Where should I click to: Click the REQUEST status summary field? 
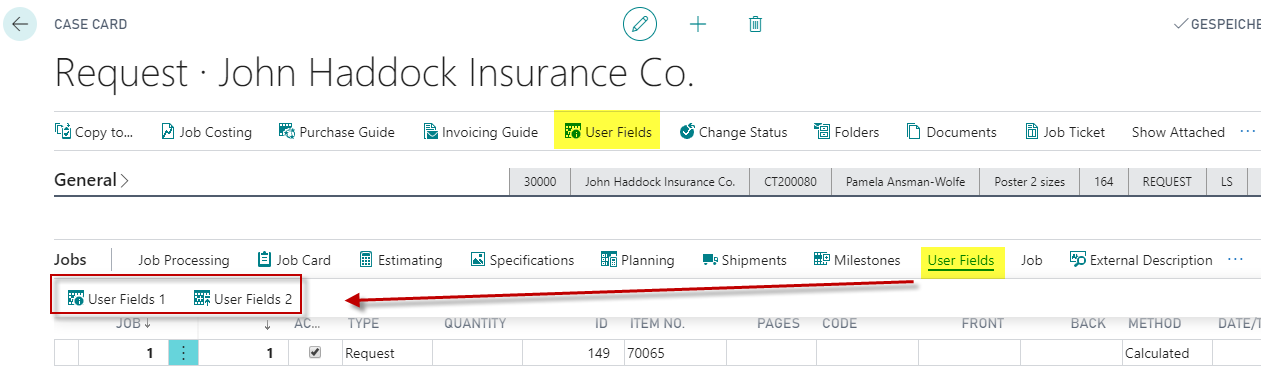(x=1168, y=182)
